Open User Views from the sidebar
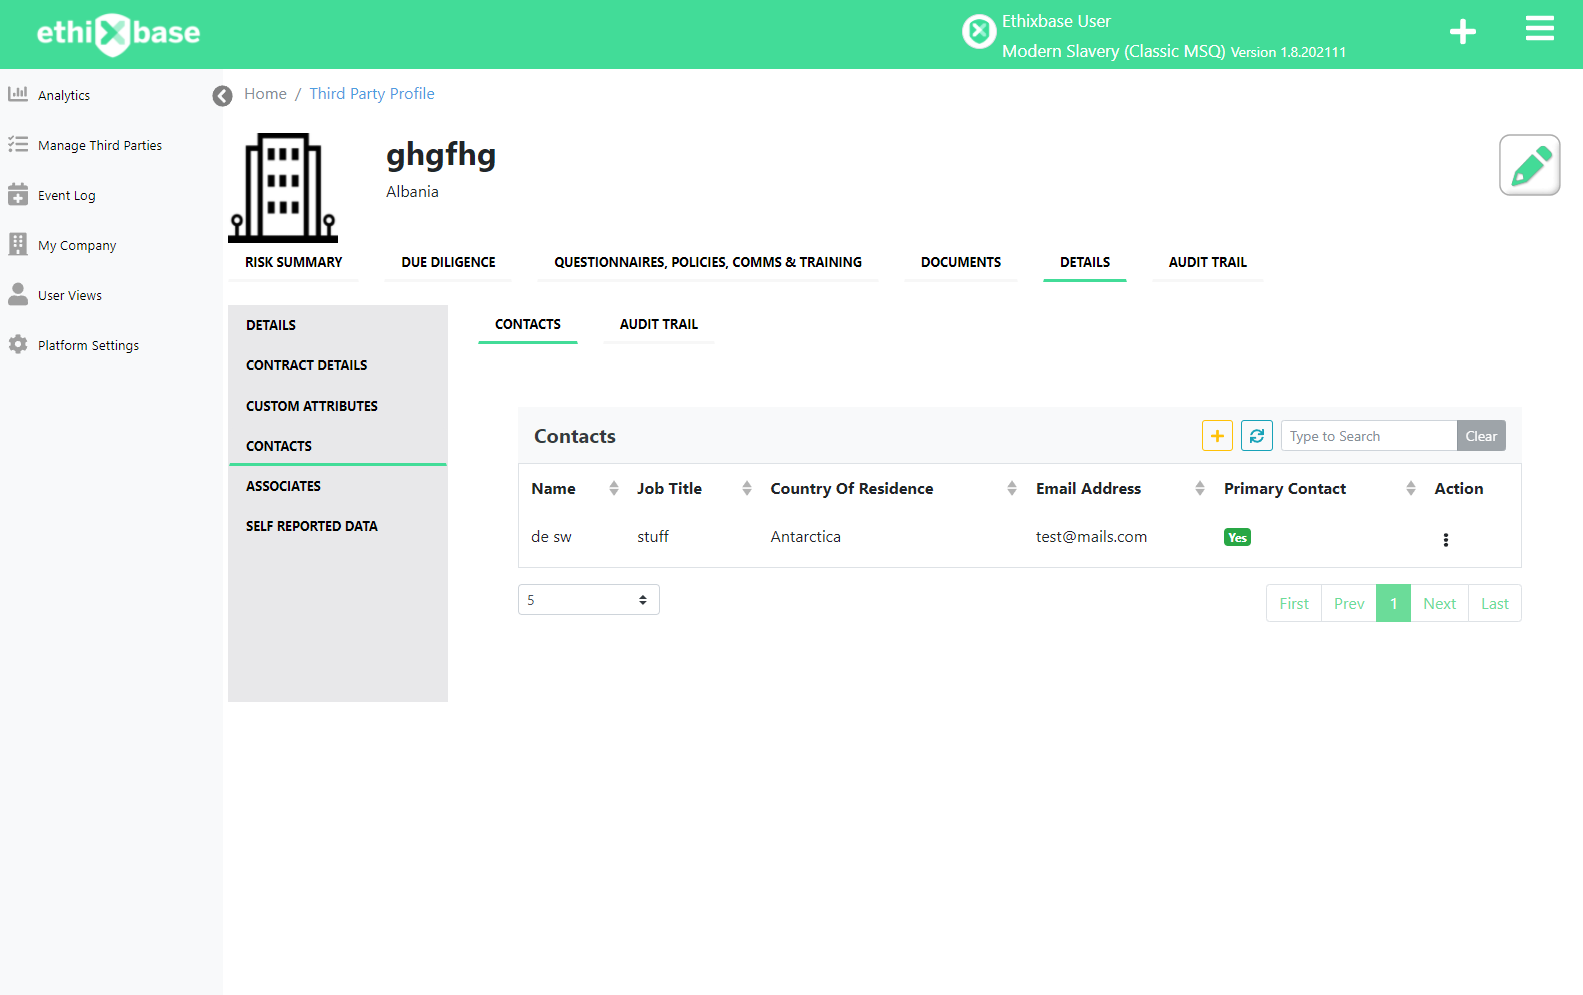 [70, 295]
